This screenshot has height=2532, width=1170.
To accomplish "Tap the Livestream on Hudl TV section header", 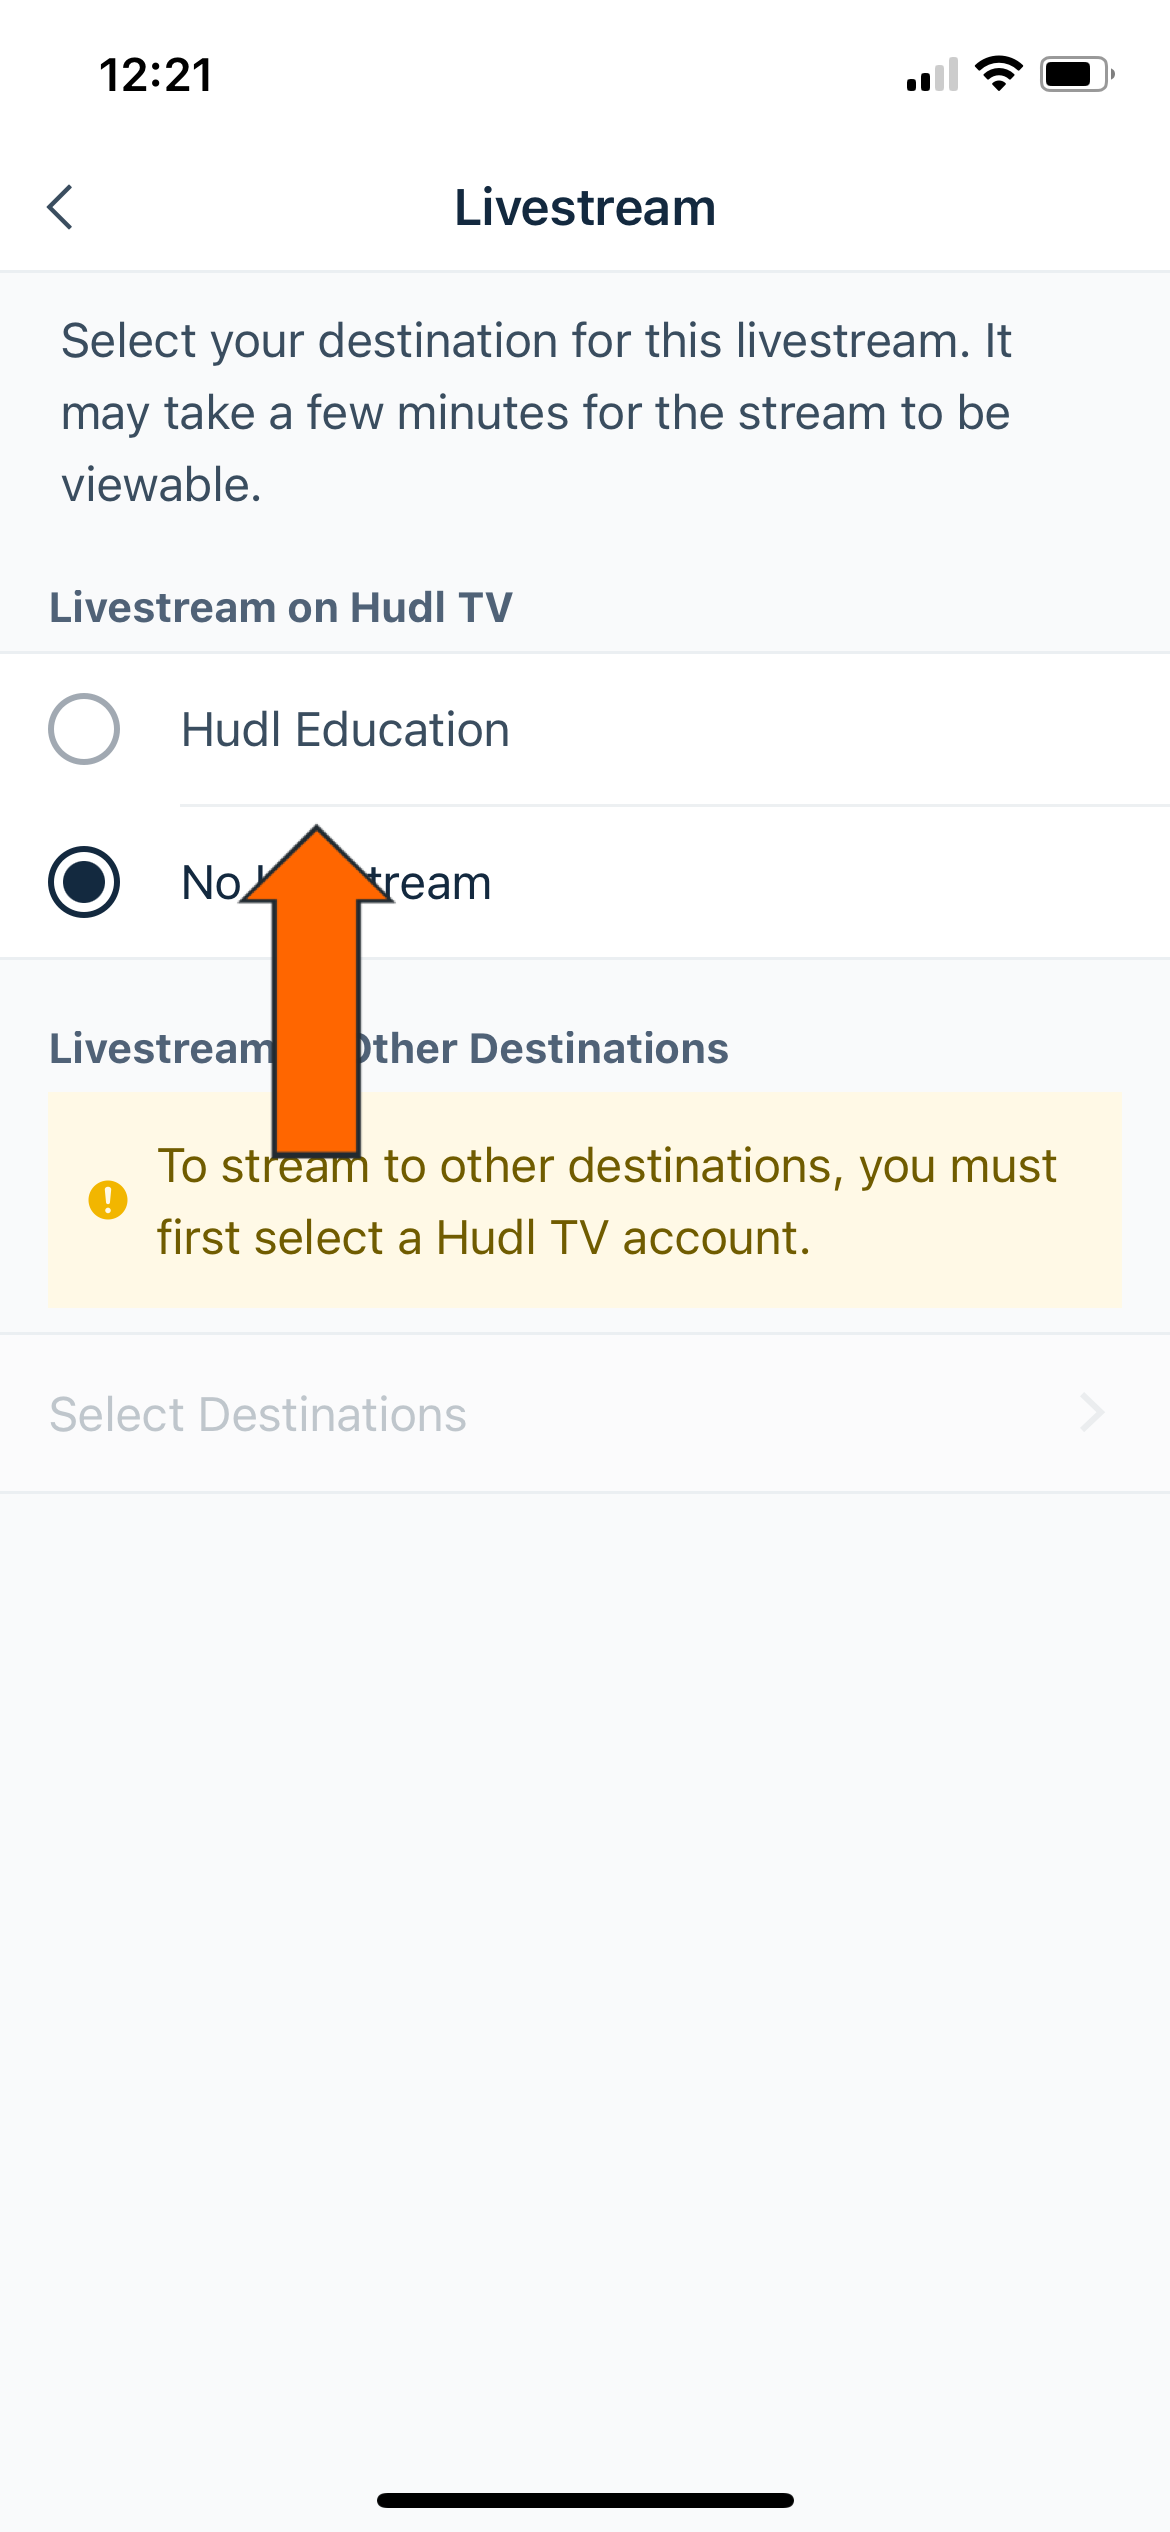I will tap(282, 606).
